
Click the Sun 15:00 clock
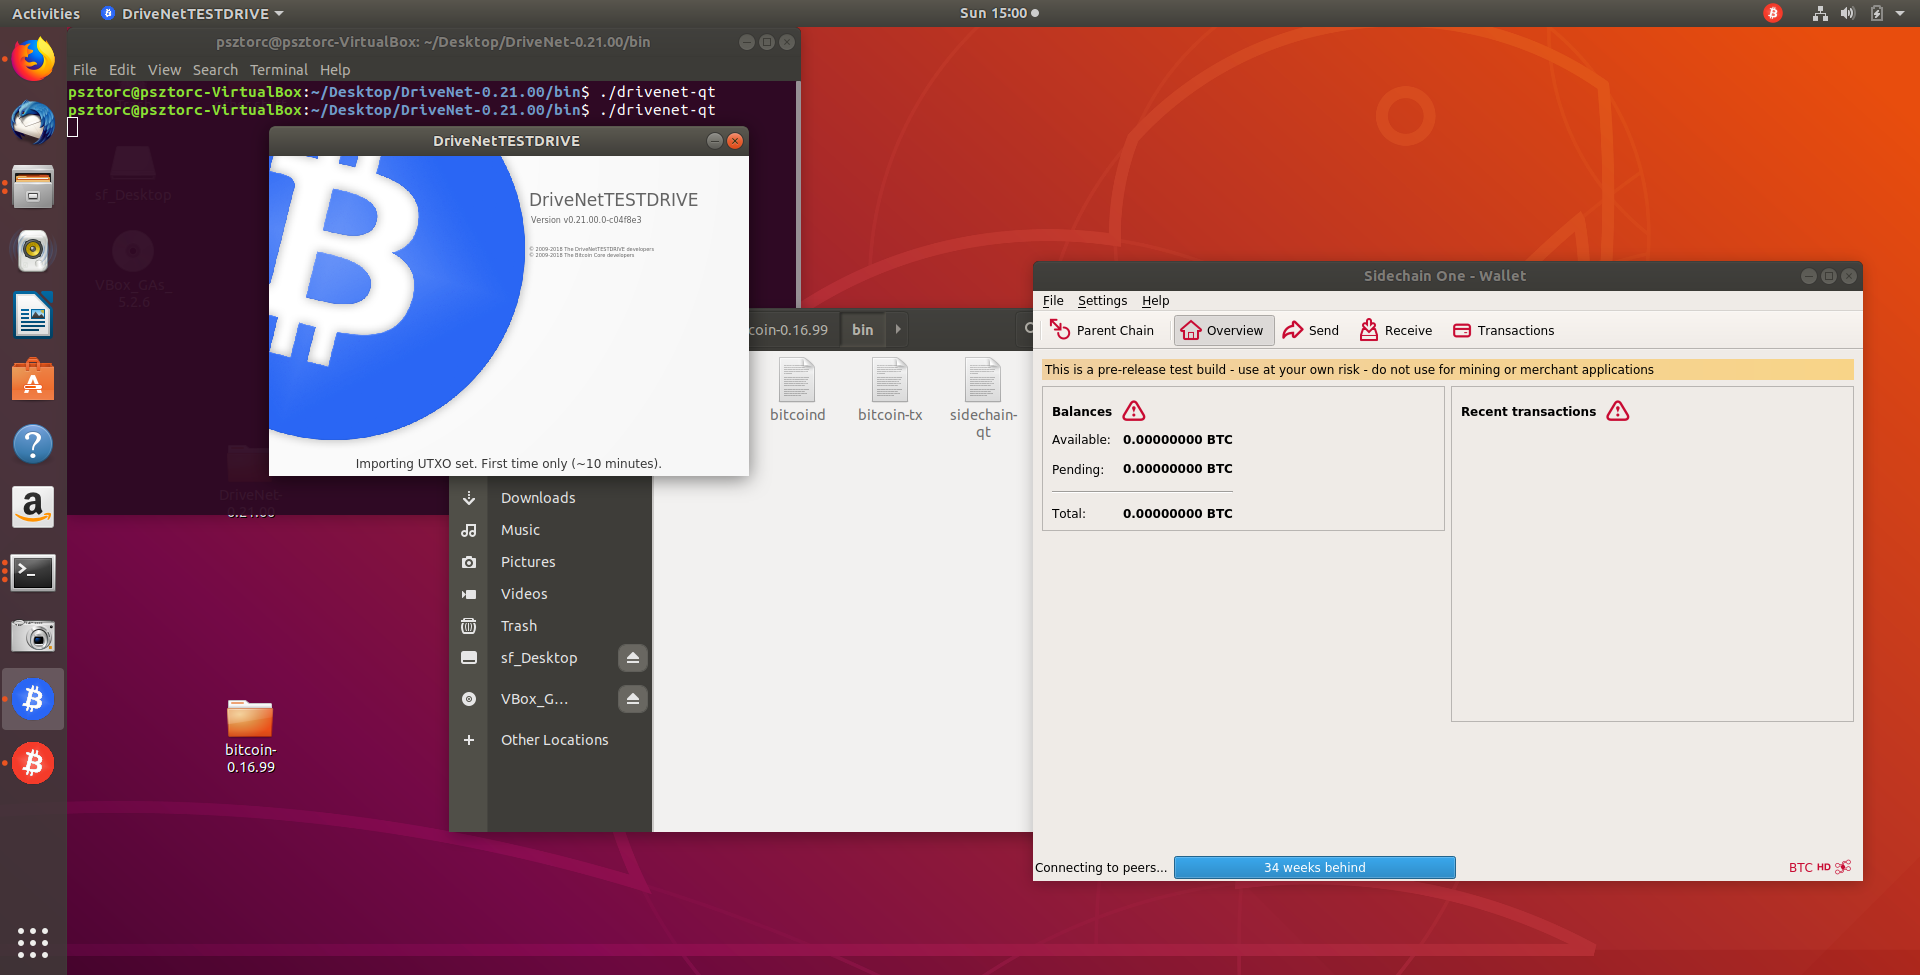[x=999, y=13]
